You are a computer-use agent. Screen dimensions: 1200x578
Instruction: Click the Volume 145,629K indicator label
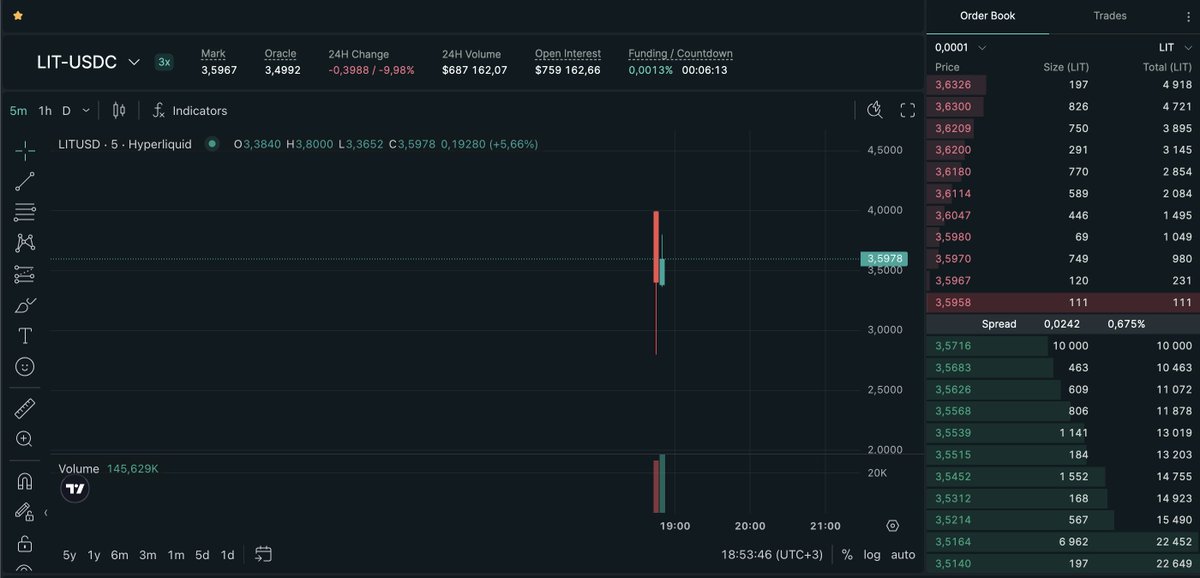click(x=108, y=468)
